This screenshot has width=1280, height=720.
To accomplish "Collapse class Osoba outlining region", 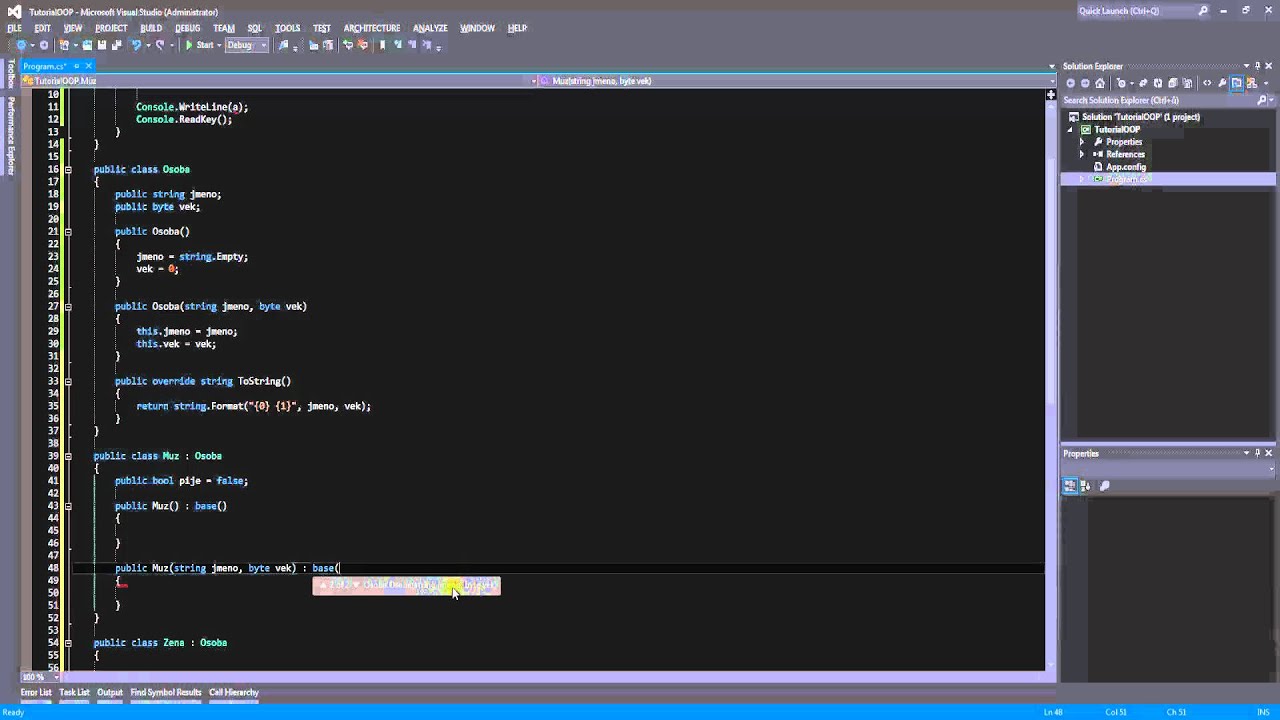I will [x=68, y=169].
